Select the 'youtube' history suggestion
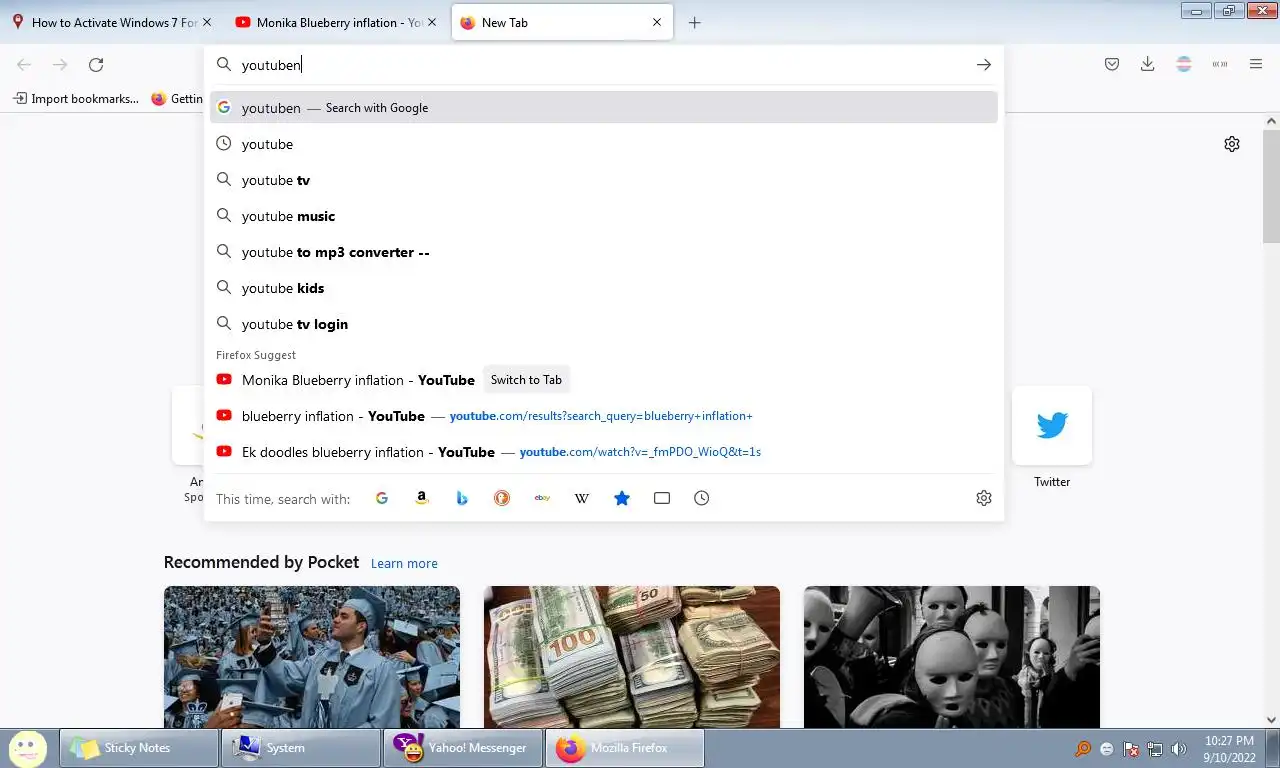 tap(604, 144)
